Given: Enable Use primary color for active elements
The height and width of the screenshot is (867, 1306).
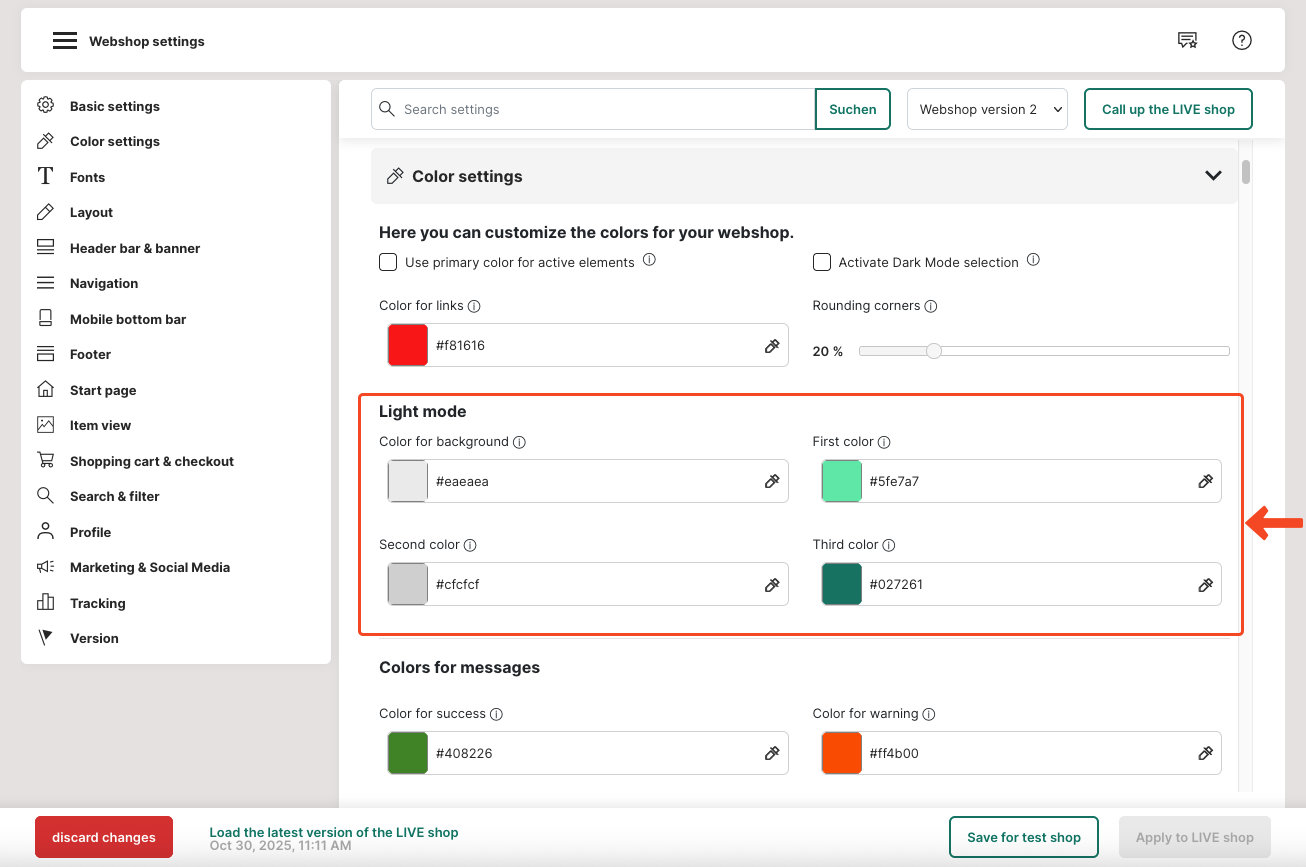Looking at the screenshot, I should [388, 262].
